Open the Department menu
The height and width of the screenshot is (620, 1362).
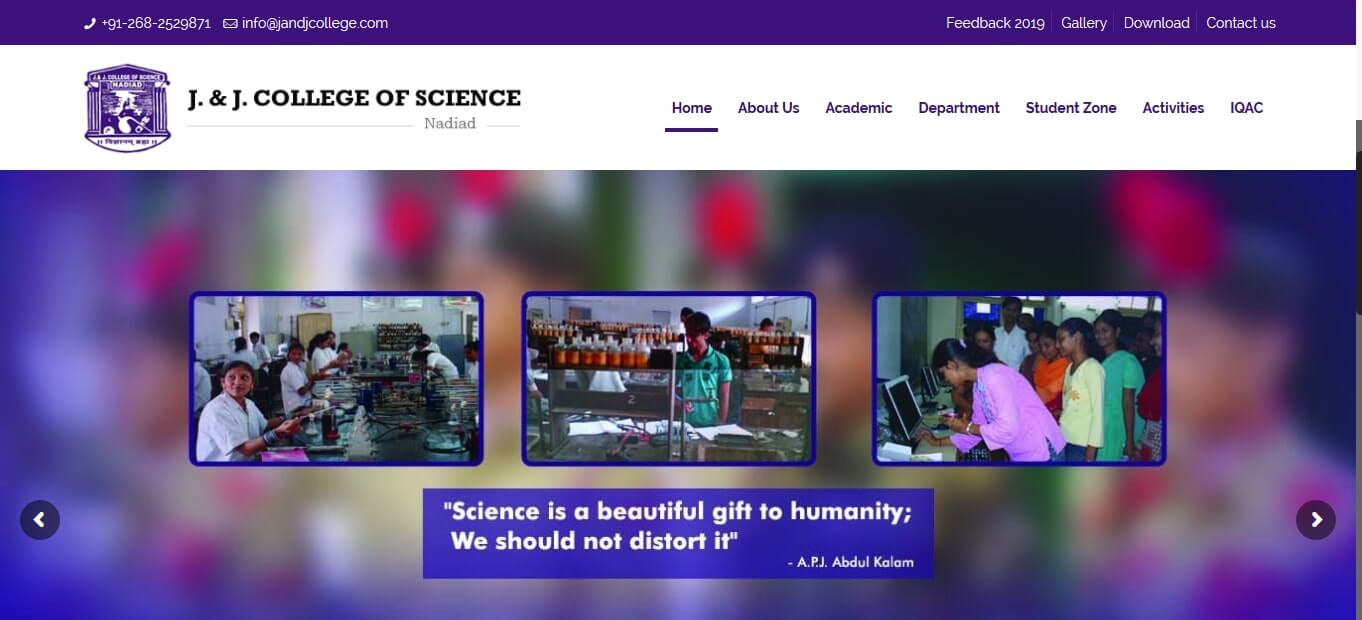pos(959,108)
